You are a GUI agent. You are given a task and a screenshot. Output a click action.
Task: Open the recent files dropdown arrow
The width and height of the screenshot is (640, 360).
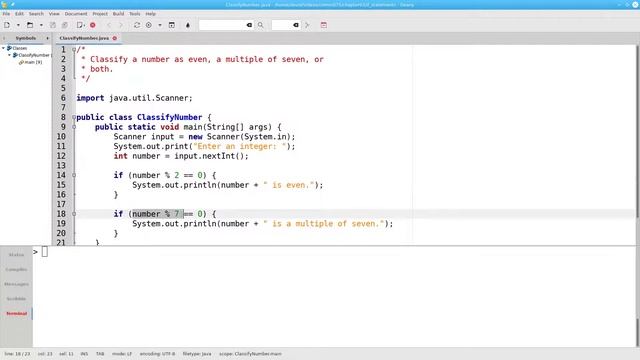point(41,25)
